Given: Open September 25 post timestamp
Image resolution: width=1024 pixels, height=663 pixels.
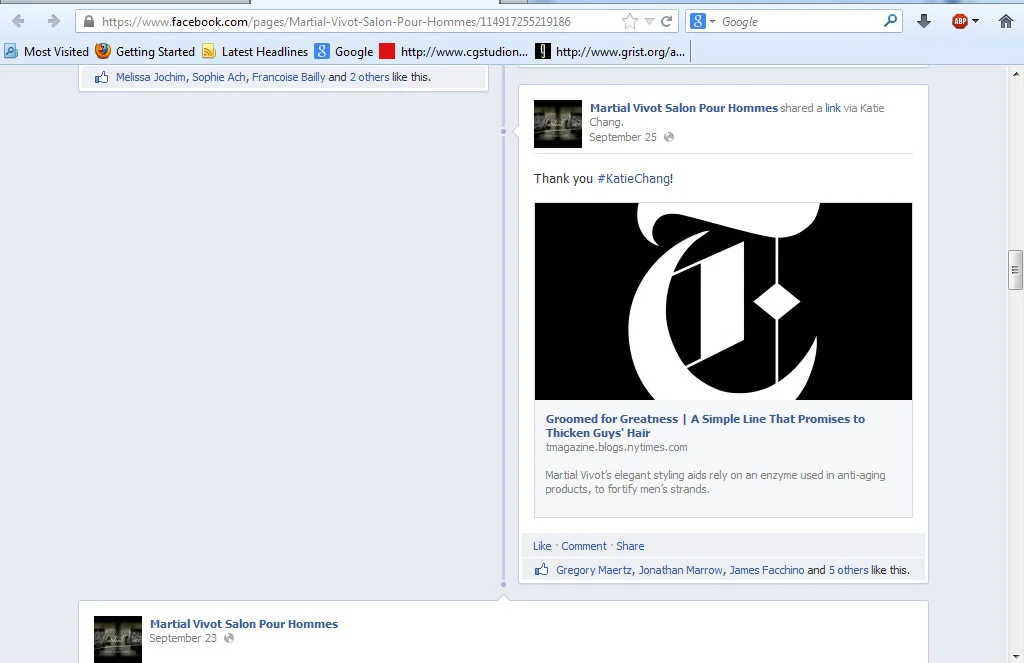Looking at the screenshot, I should (623, 137).
